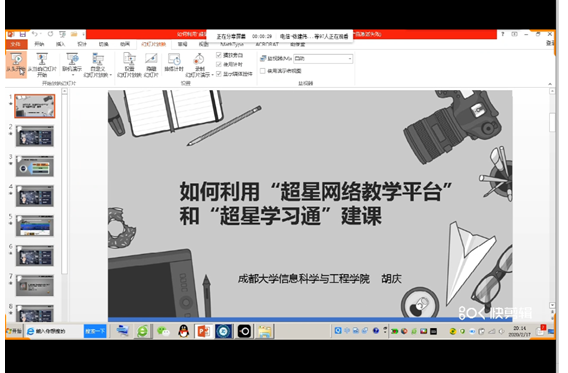Screen dimensions: 568x373
Task: Click the slide title text
Action: pyautogui.click(x=316, y=204)
